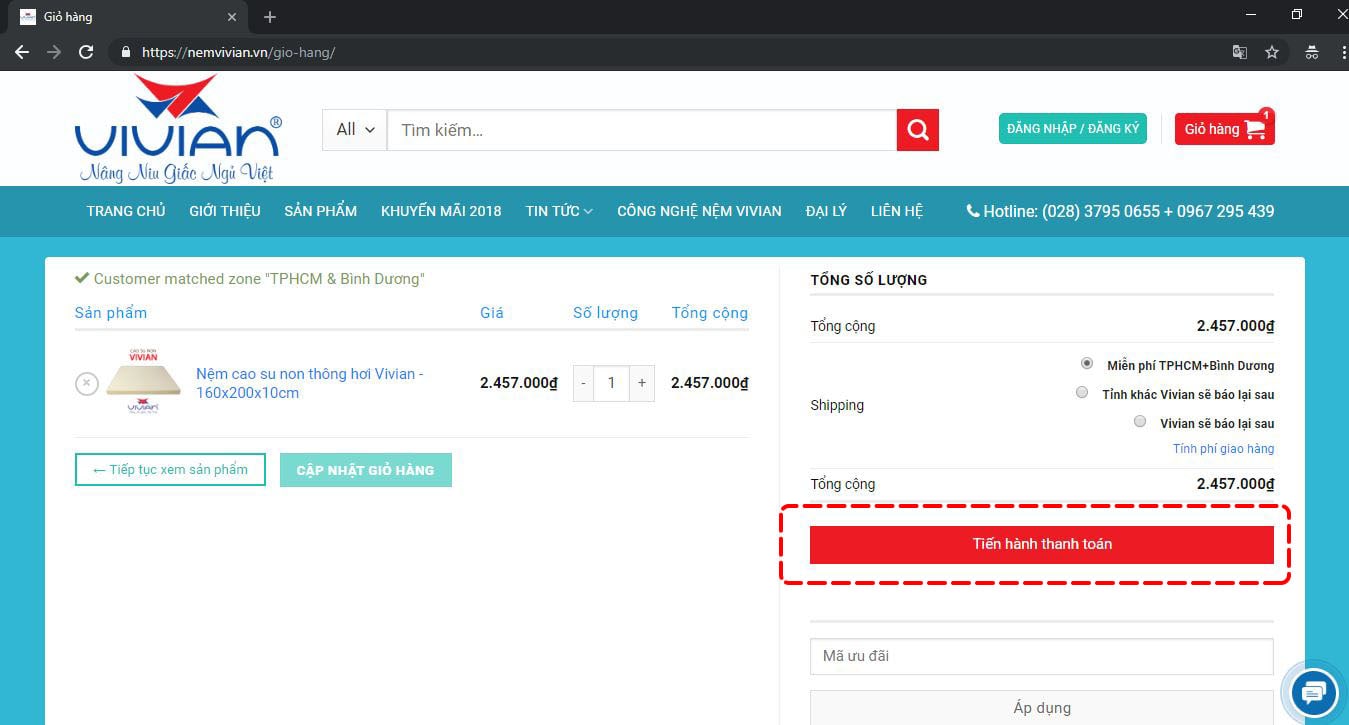This screenshot has height=725, width=1349.
Task: Open a new browser tab
Action: 269,17
